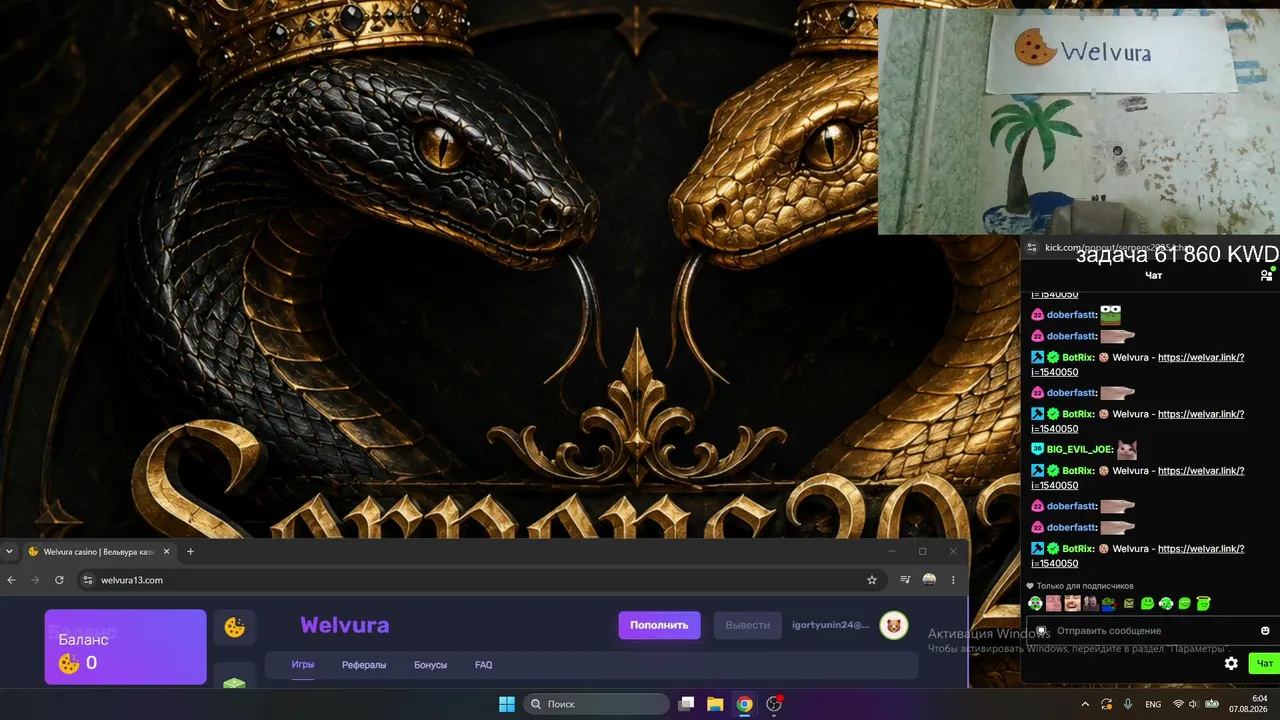This screenshot has height=720, width=1280.
Task: Click the browser forward arrow
Action: click(x=35, y=580)
